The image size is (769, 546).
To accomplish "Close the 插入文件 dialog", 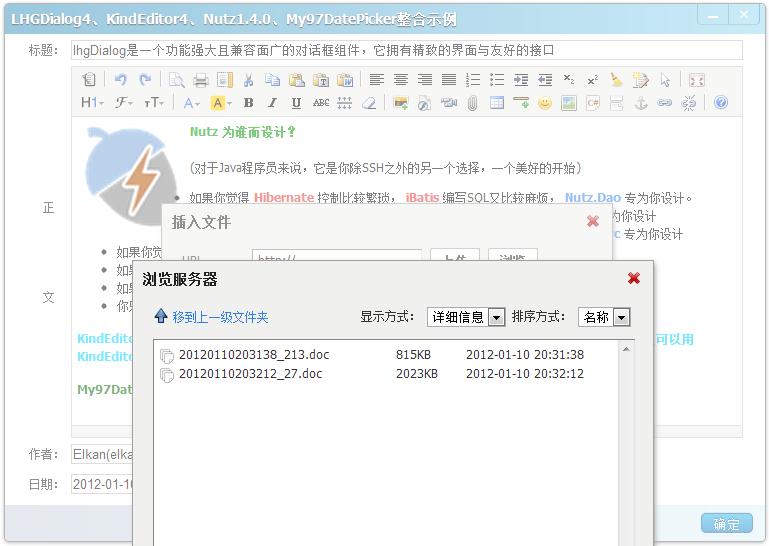I will coord(593,221).
